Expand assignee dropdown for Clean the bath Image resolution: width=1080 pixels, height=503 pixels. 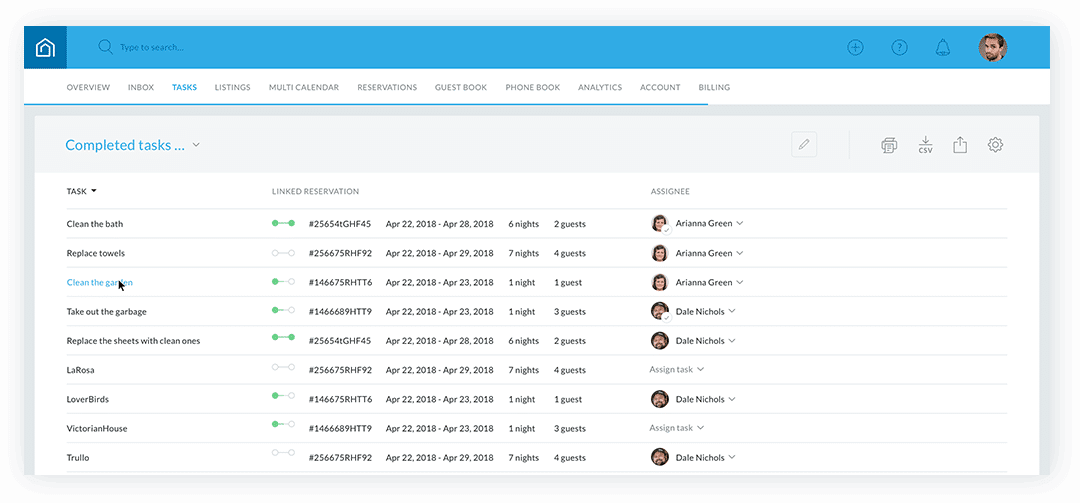coord(740,224)
